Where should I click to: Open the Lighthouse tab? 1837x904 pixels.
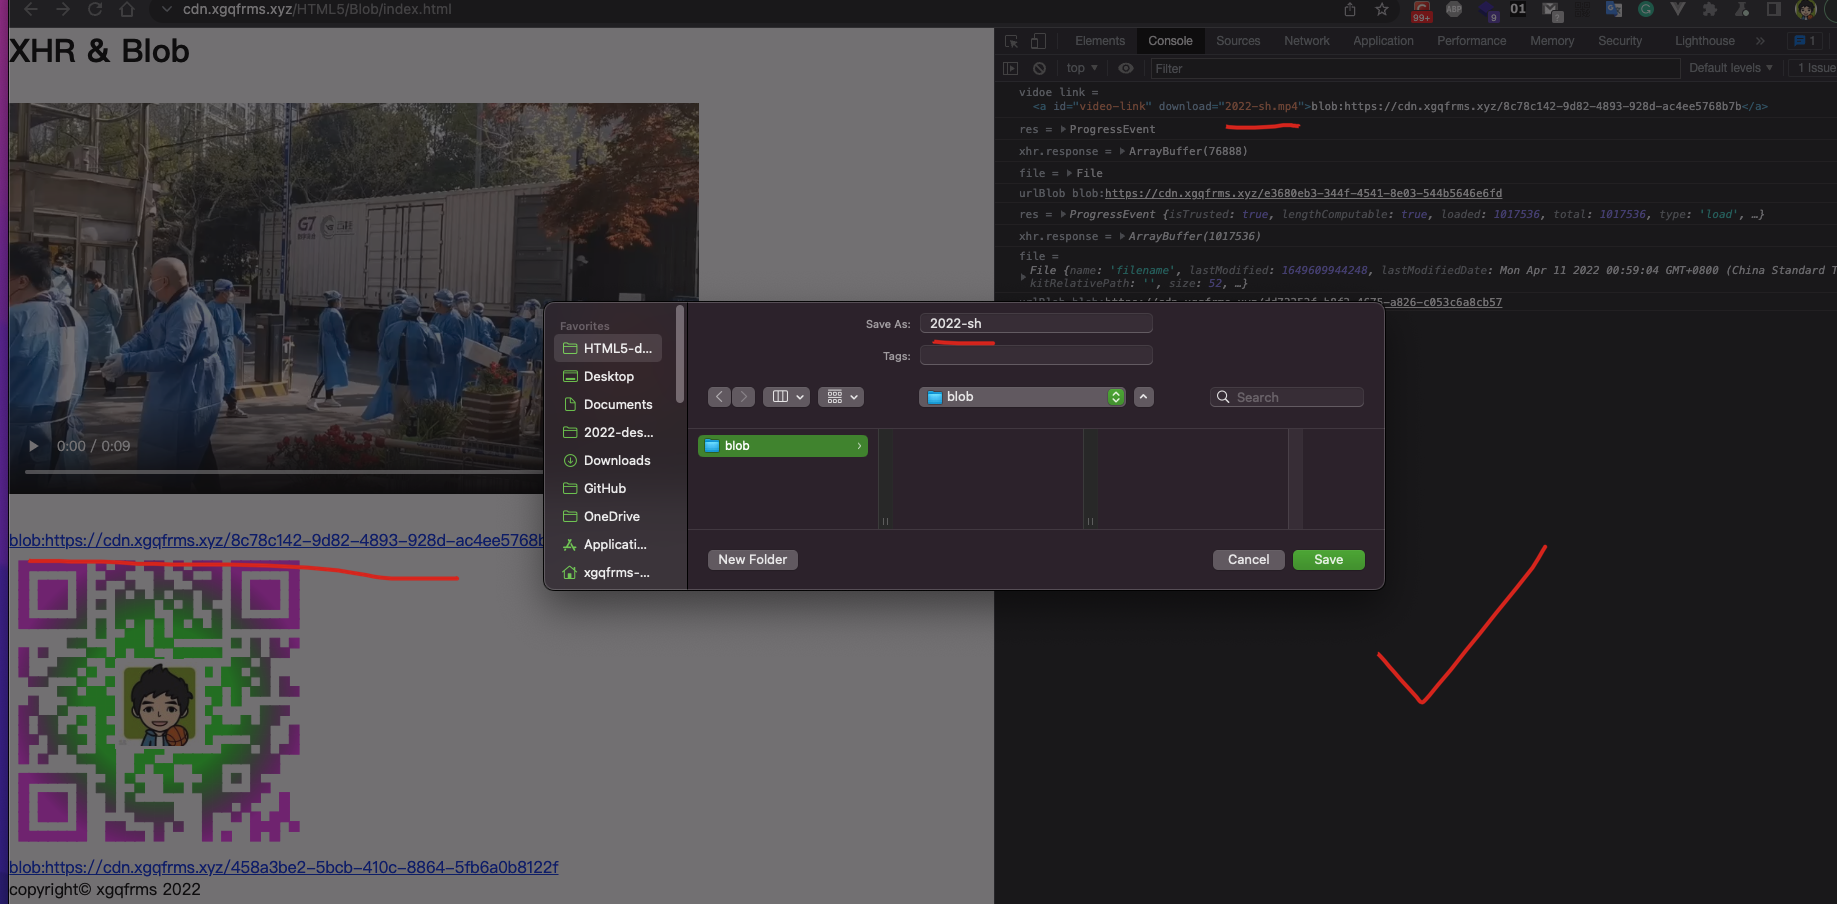click(1705, 41)
